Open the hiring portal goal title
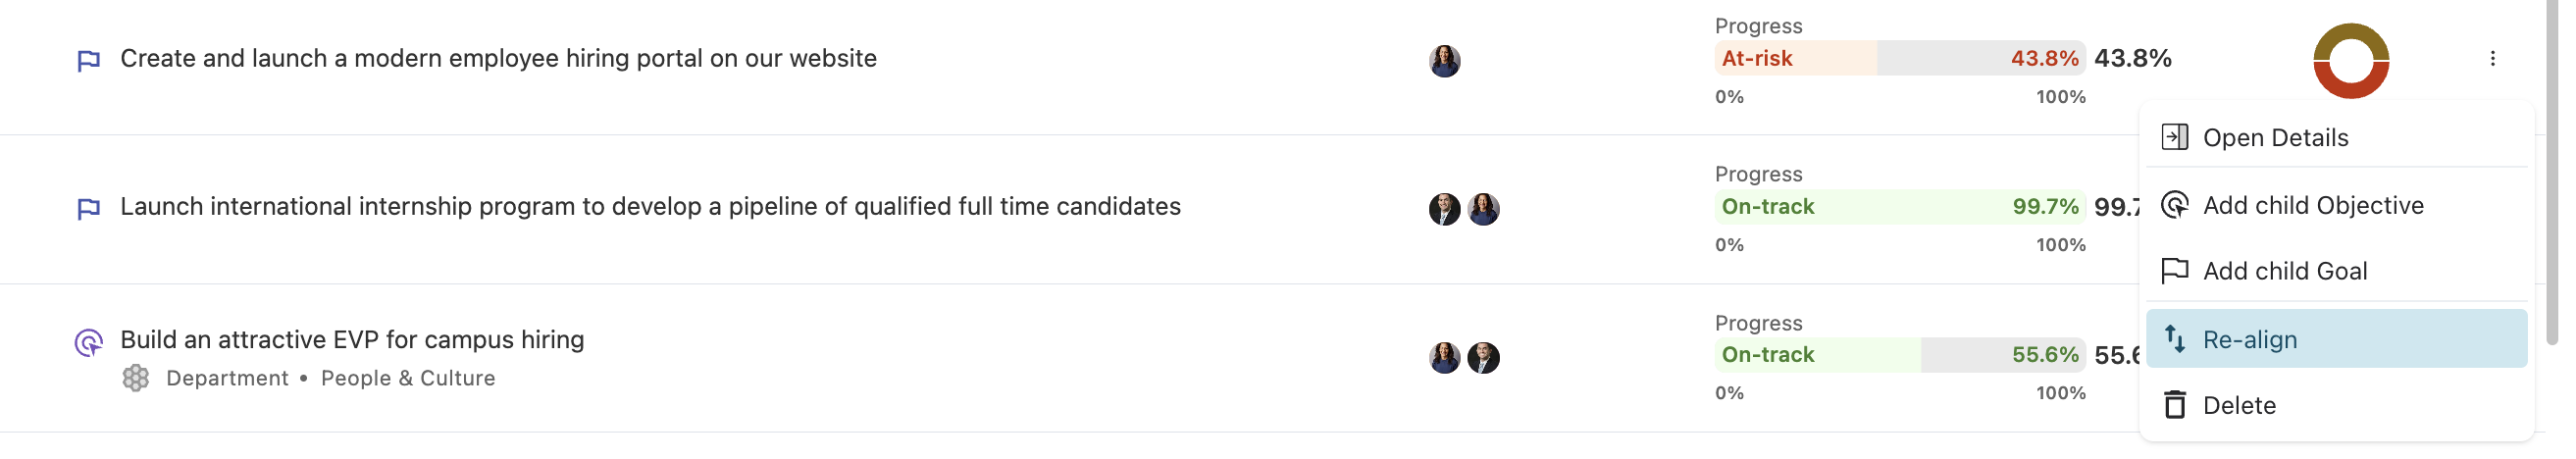 coord(498,59)
